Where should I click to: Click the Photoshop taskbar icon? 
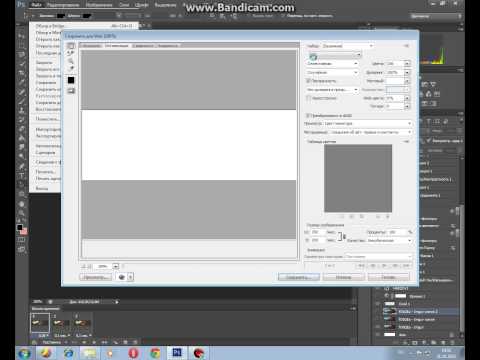(177, 353)
